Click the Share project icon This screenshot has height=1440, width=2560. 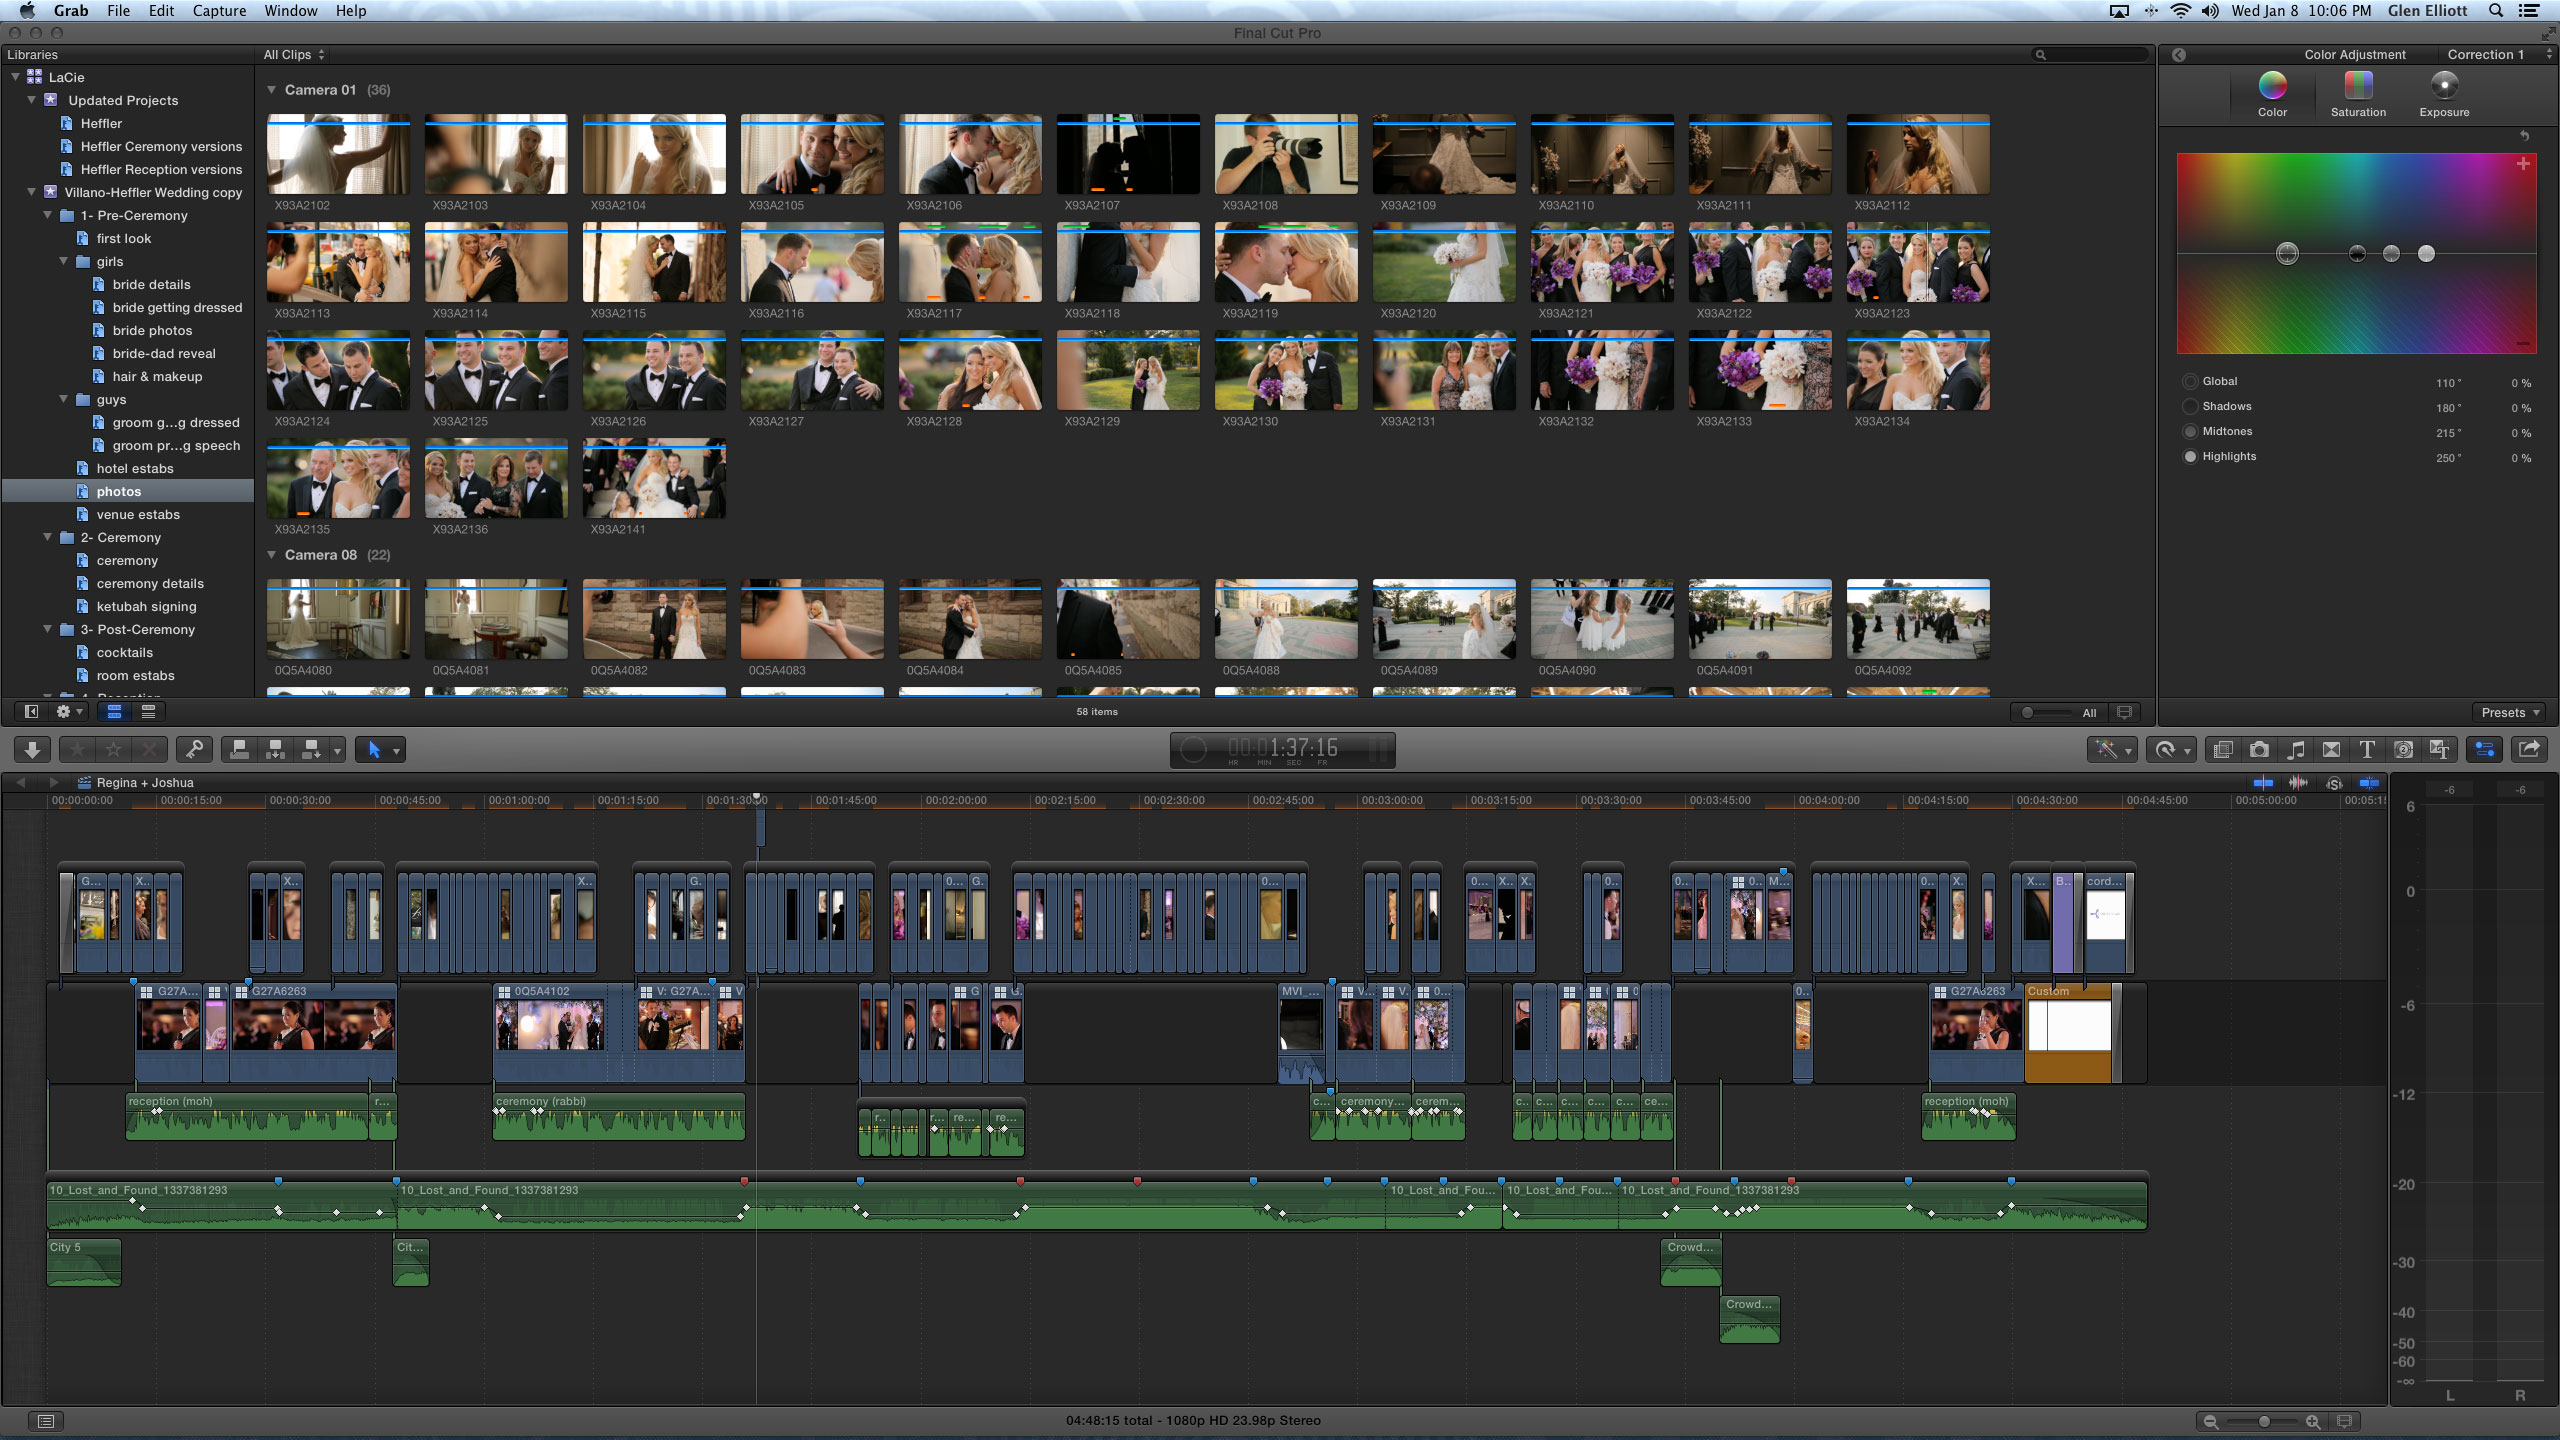tap(2529, 750)
